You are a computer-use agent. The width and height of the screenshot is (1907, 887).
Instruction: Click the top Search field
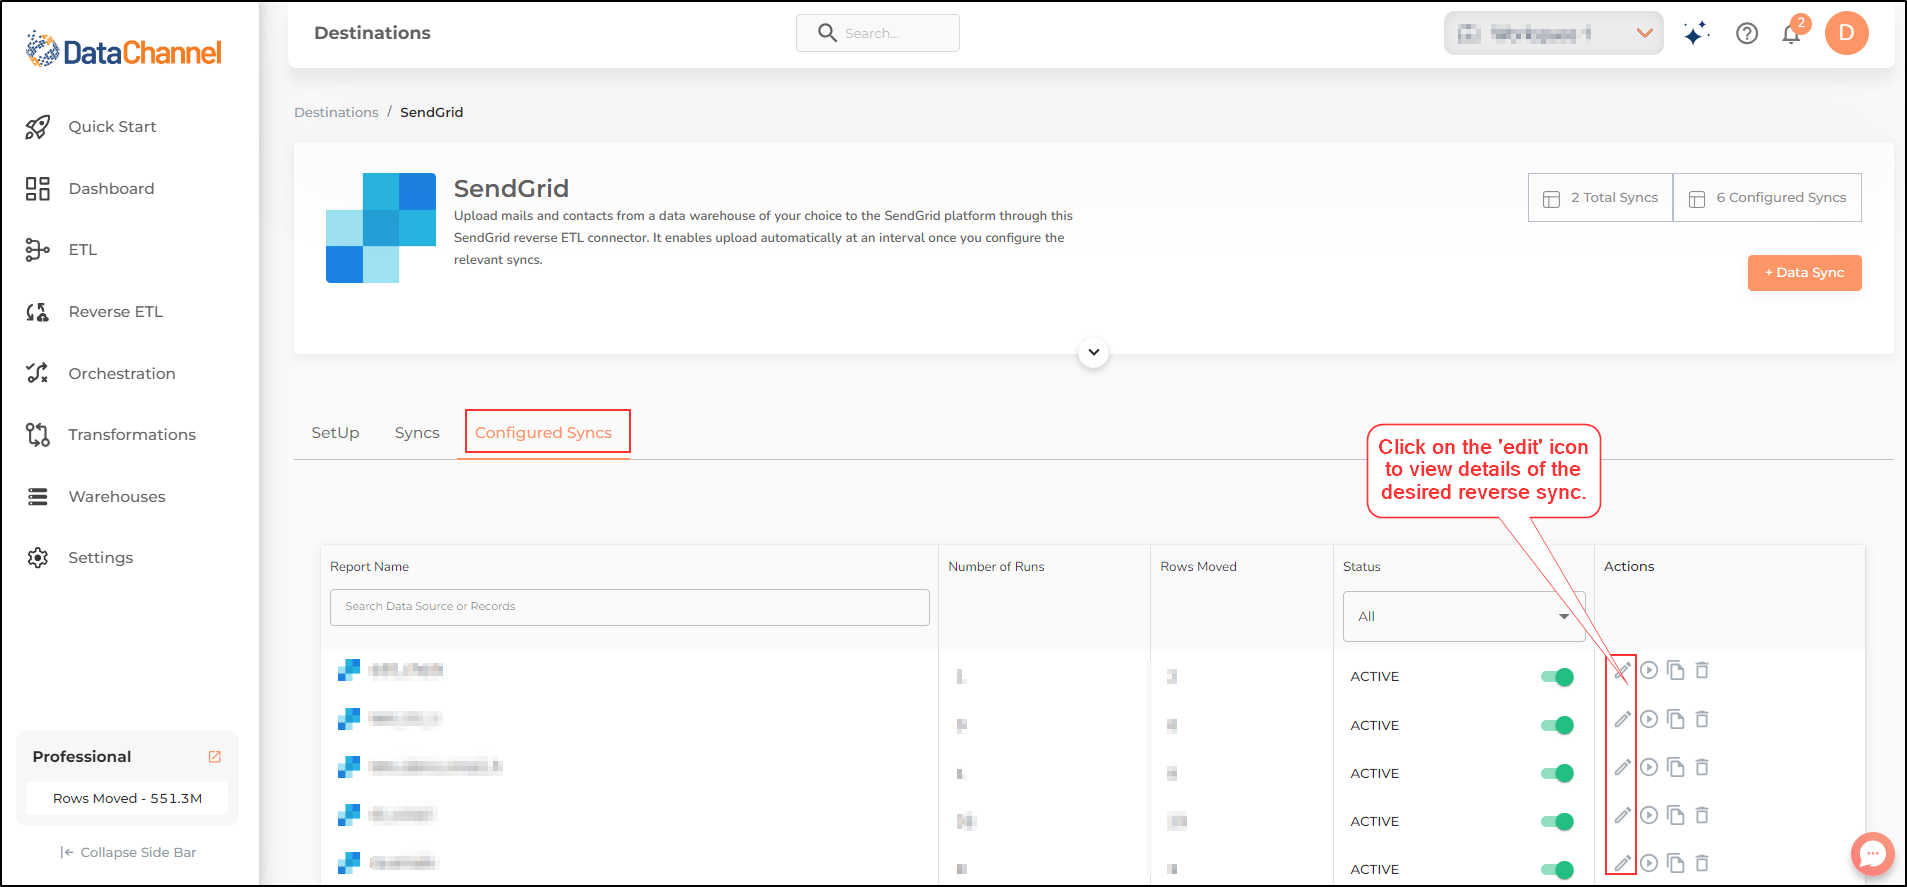click(878, 33)
